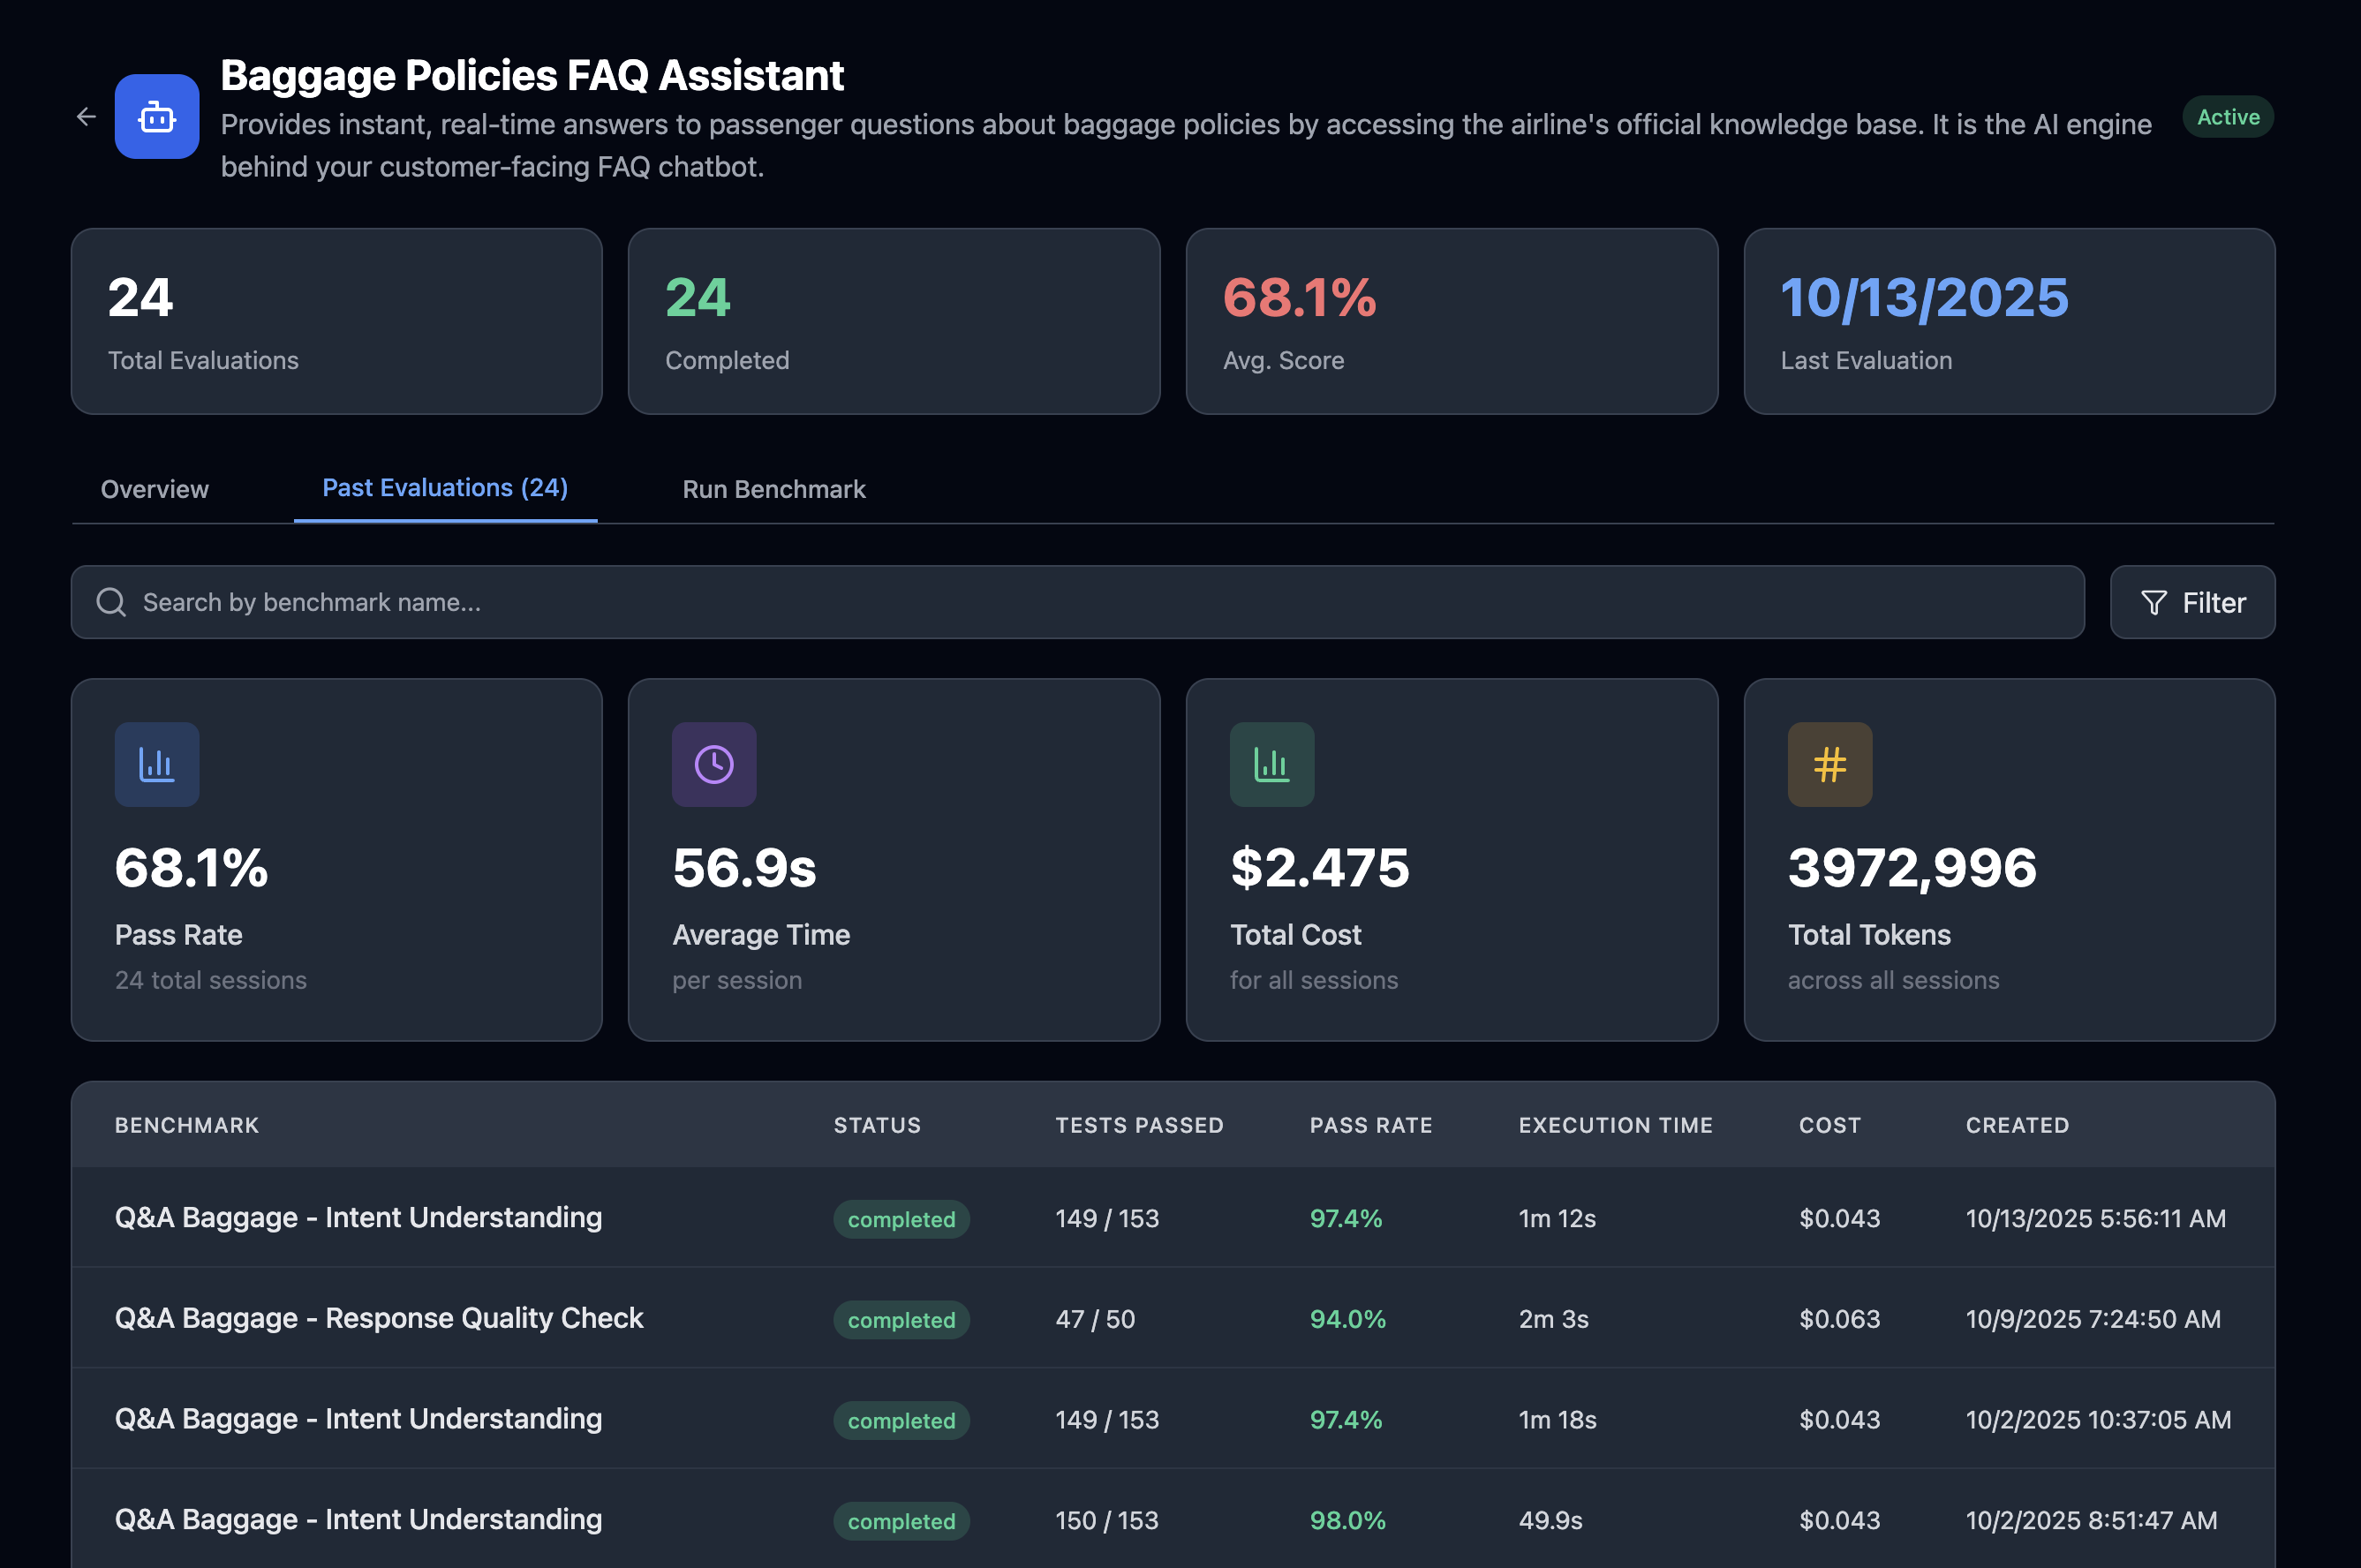Sort by the Pass Rate column header
The height and width of the screenshot is (1568, 2361).
coord(1370,1125)
